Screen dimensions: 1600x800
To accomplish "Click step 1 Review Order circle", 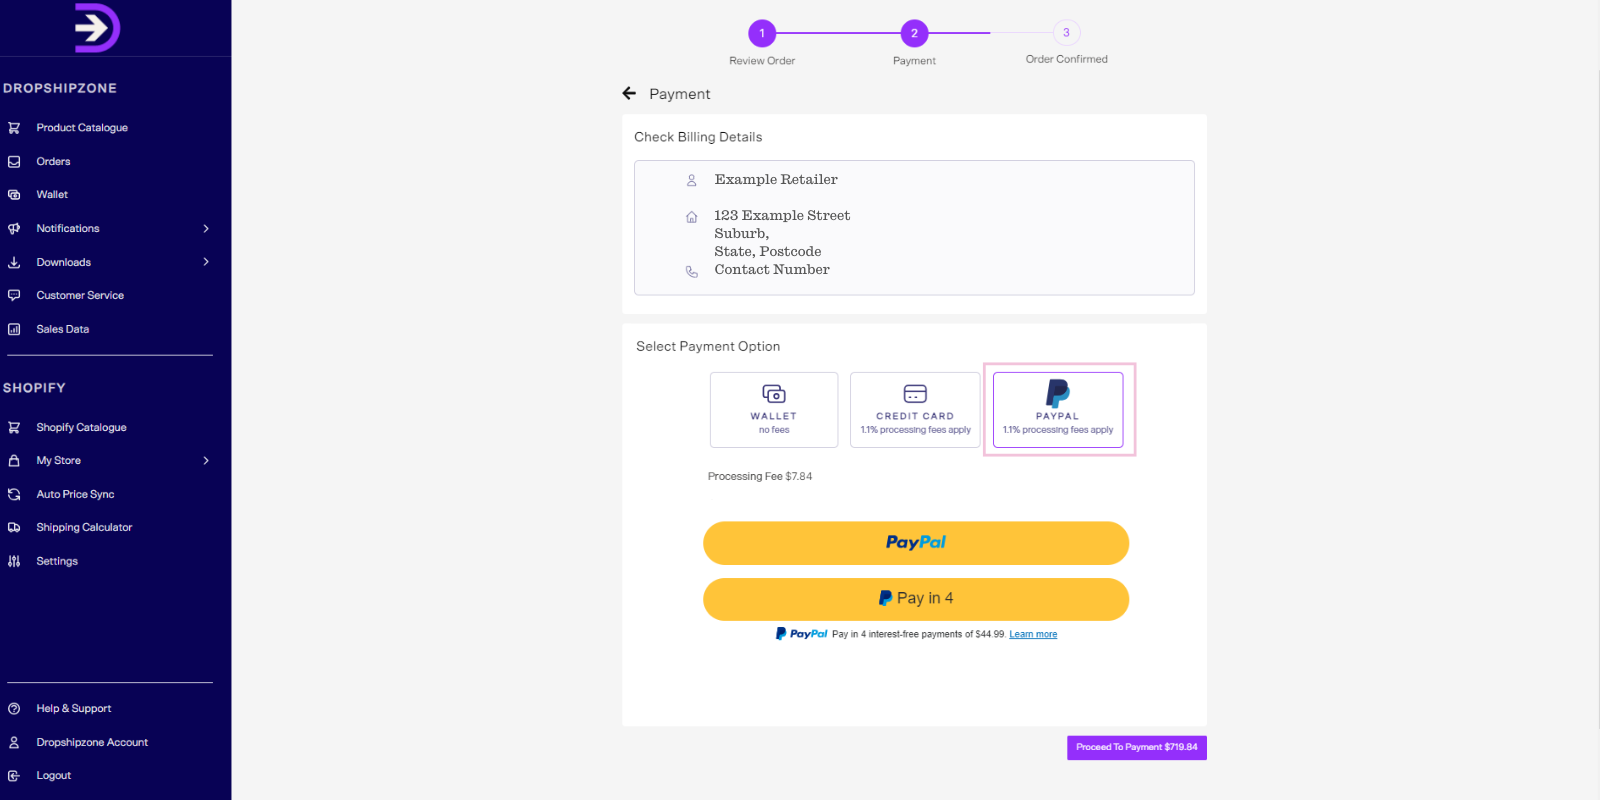I will tap(762, 33).
